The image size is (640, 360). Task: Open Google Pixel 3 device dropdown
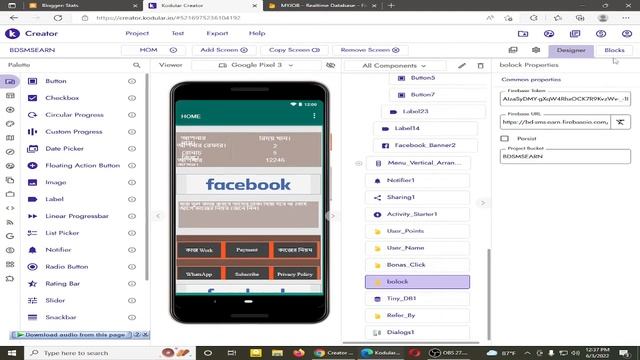coord(256,65)
